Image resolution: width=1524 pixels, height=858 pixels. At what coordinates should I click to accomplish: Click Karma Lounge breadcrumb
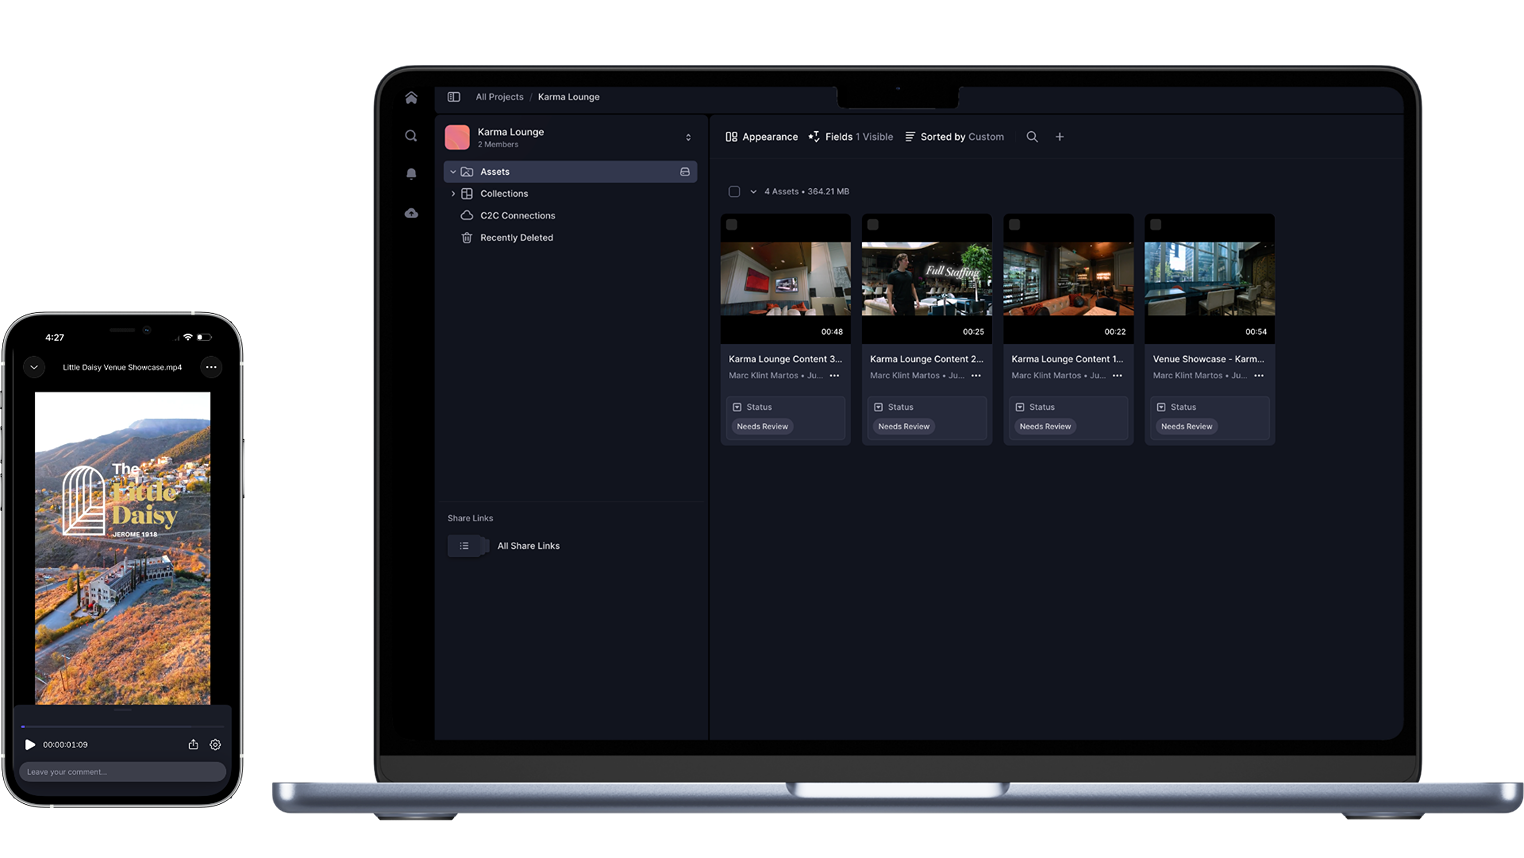[x=569, y=97]
